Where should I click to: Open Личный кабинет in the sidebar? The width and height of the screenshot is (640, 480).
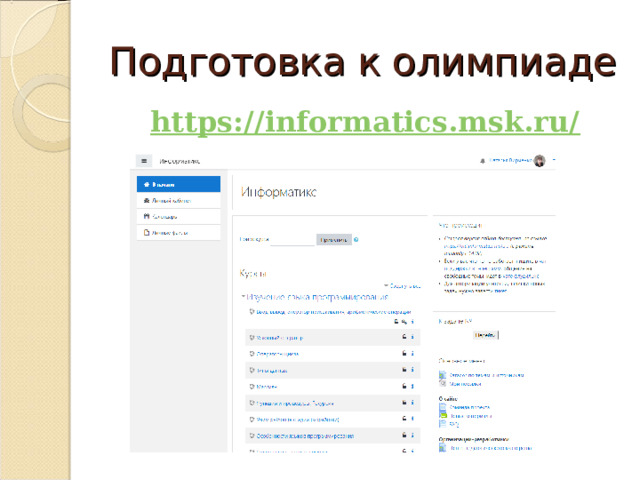click(178, 201)
